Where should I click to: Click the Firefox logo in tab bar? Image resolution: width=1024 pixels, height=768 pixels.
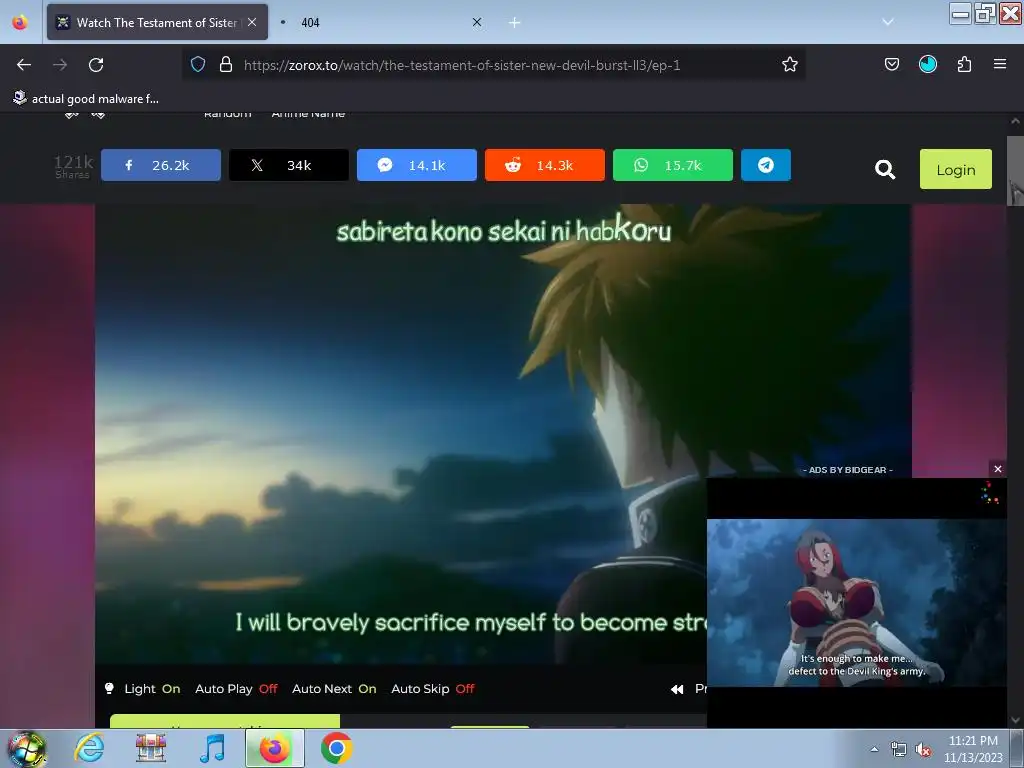click(x=20, y=22)
